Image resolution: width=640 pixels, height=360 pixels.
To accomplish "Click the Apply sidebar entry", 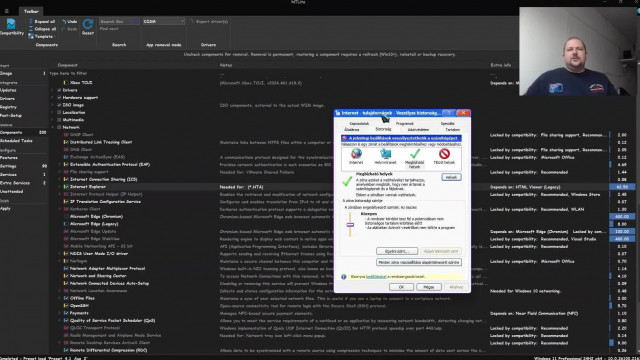I will click(x=5, y=208).
